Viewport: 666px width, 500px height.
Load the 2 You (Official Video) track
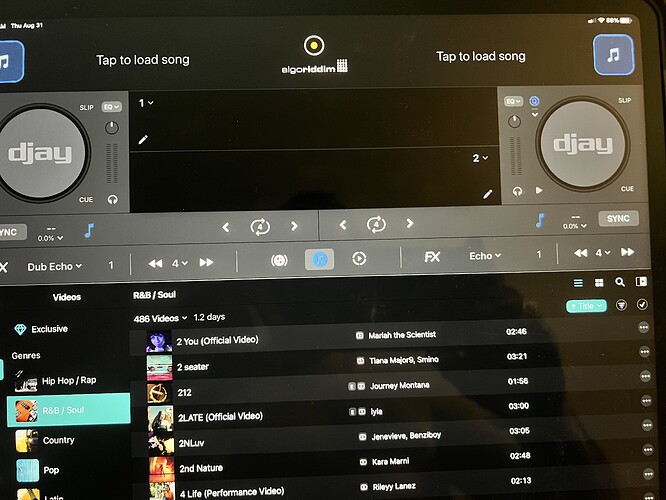[391, 339]
